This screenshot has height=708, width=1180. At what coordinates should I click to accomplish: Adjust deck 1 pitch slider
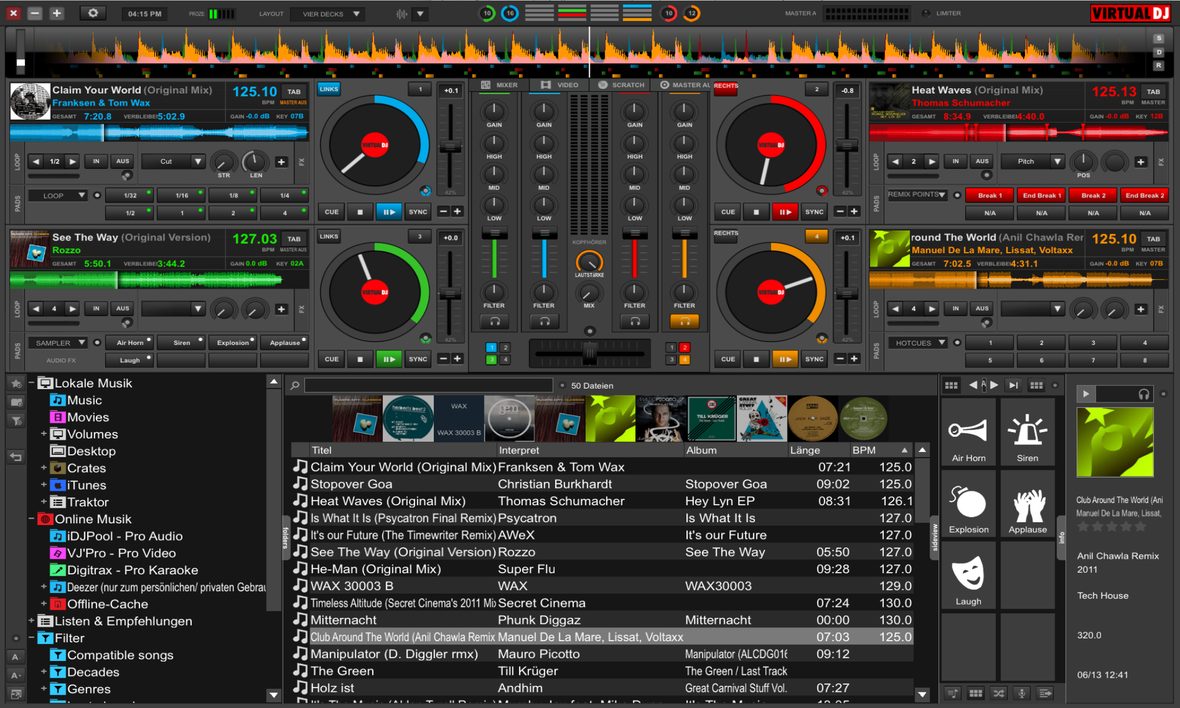pyautogui.click(x=450, y=147)
